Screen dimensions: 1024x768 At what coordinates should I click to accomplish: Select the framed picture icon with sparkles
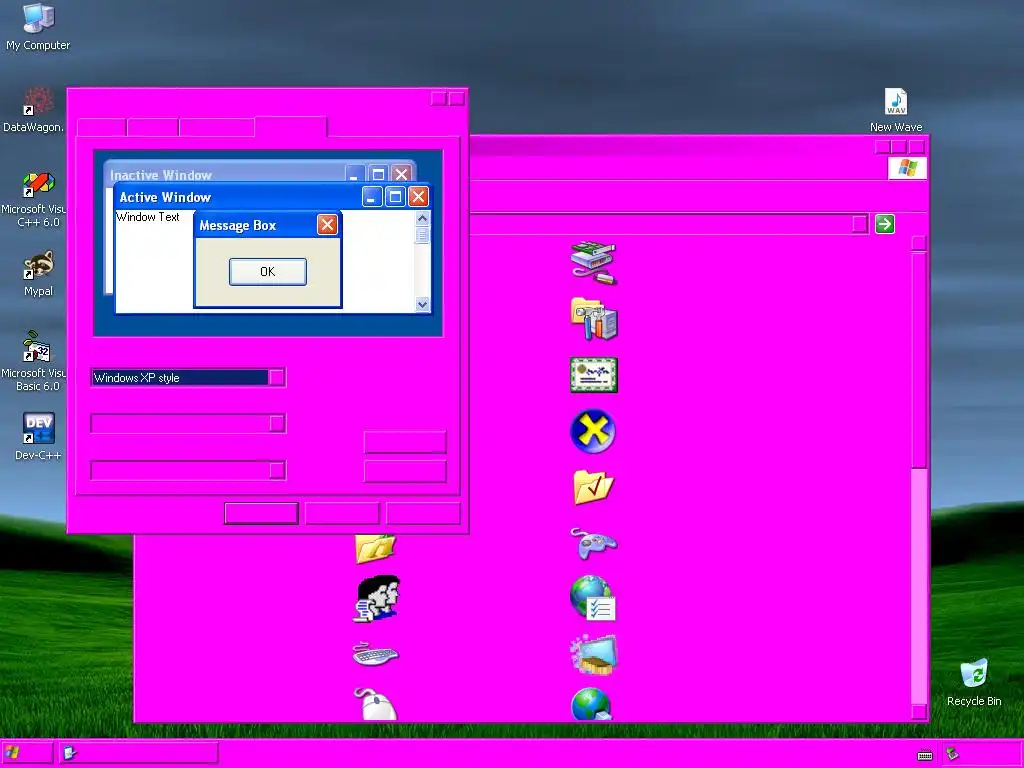[593, 654]
